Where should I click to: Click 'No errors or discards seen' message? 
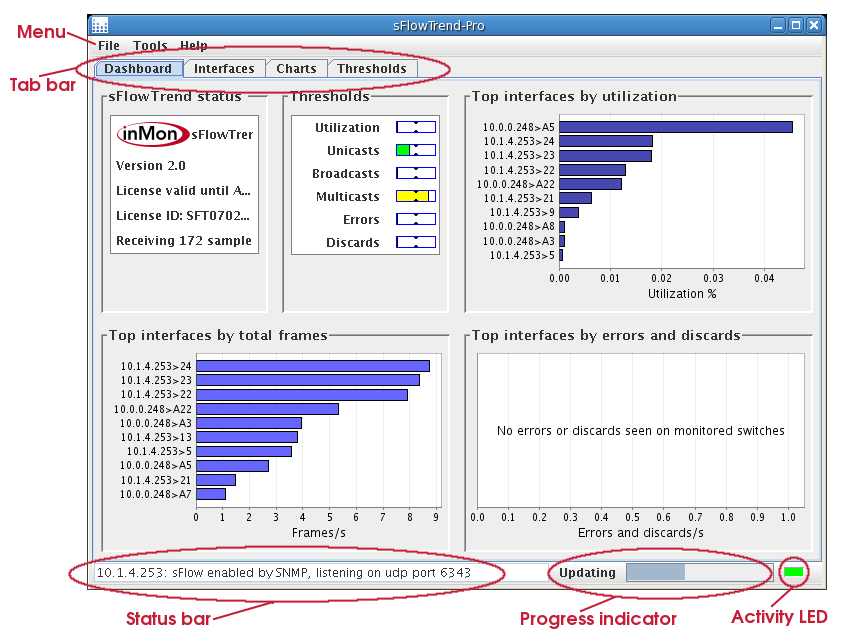pos(641,431)
